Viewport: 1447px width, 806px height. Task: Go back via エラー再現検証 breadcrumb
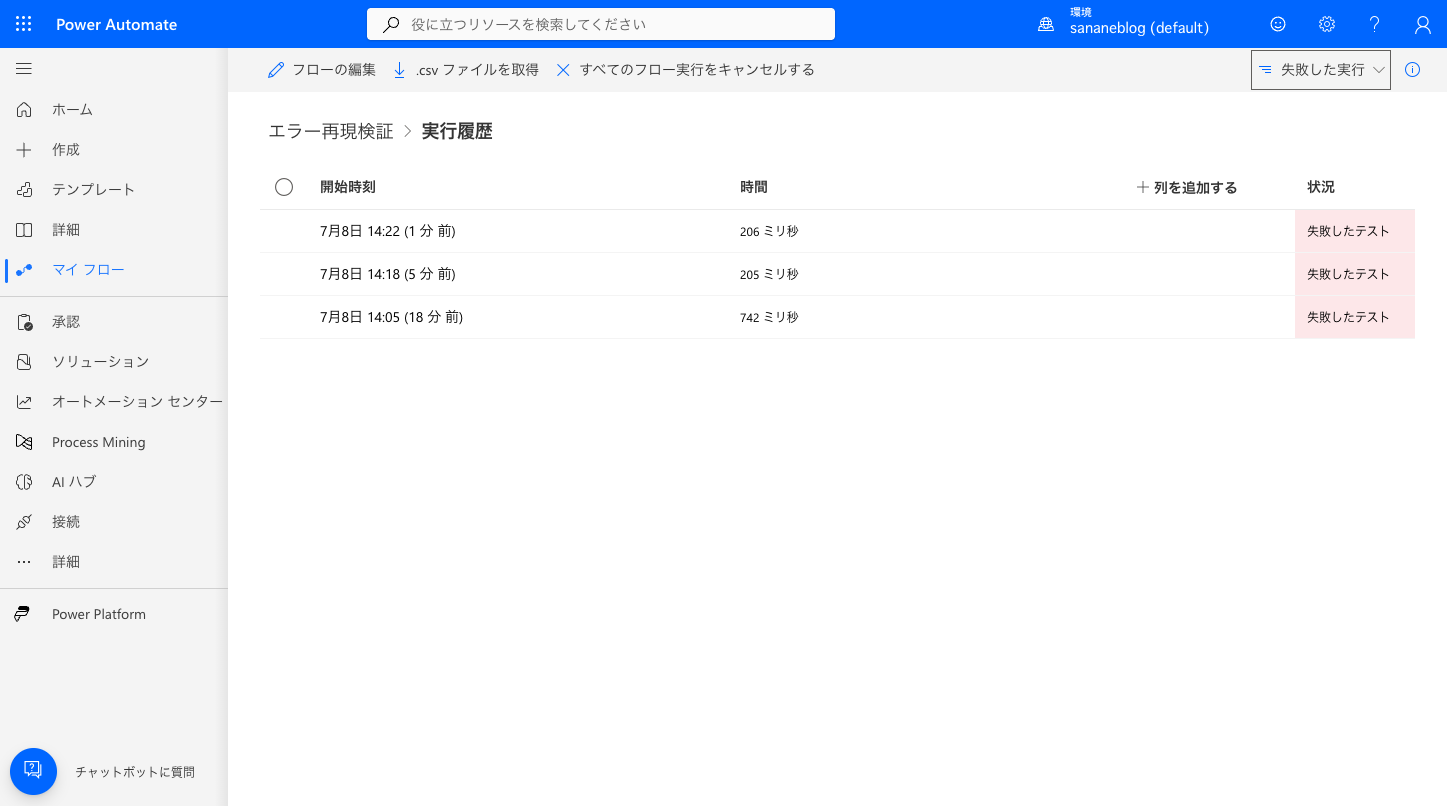(x=331, y=131)
